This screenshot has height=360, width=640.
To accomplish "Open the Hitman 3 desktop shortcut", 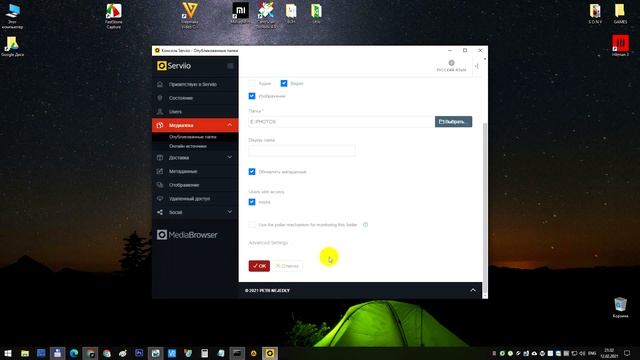I will coord(620,45).
